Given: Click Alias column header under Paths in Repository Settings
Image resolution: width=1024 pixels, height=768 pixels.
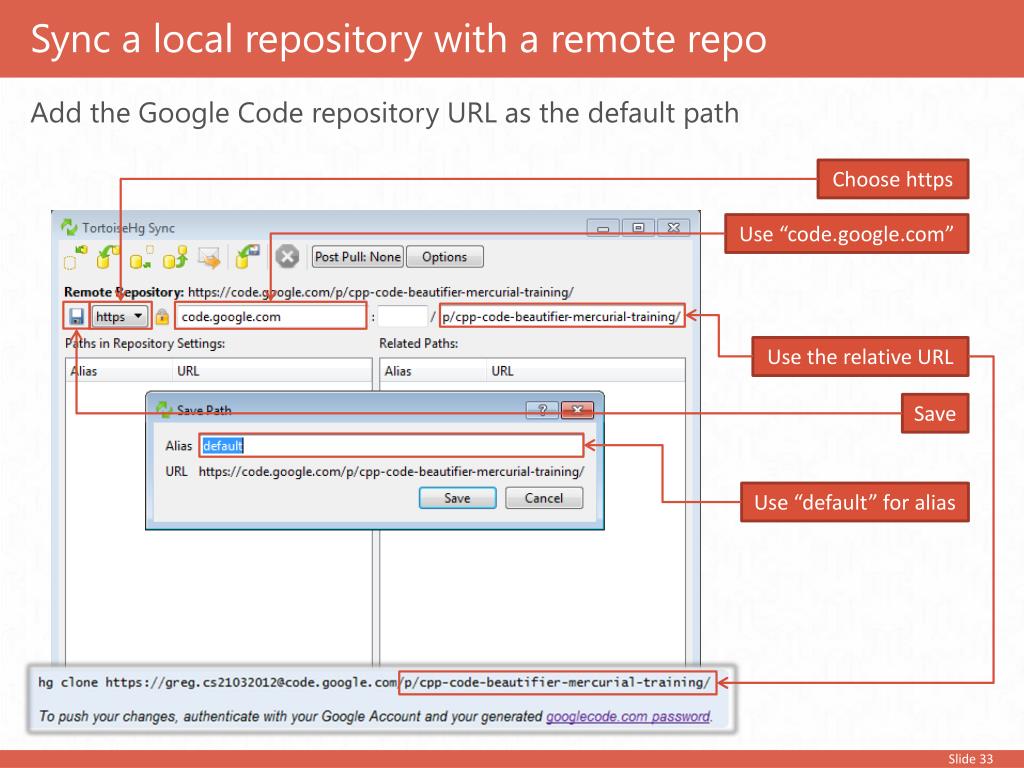Looking at the screenshot, I should (119, 371).
